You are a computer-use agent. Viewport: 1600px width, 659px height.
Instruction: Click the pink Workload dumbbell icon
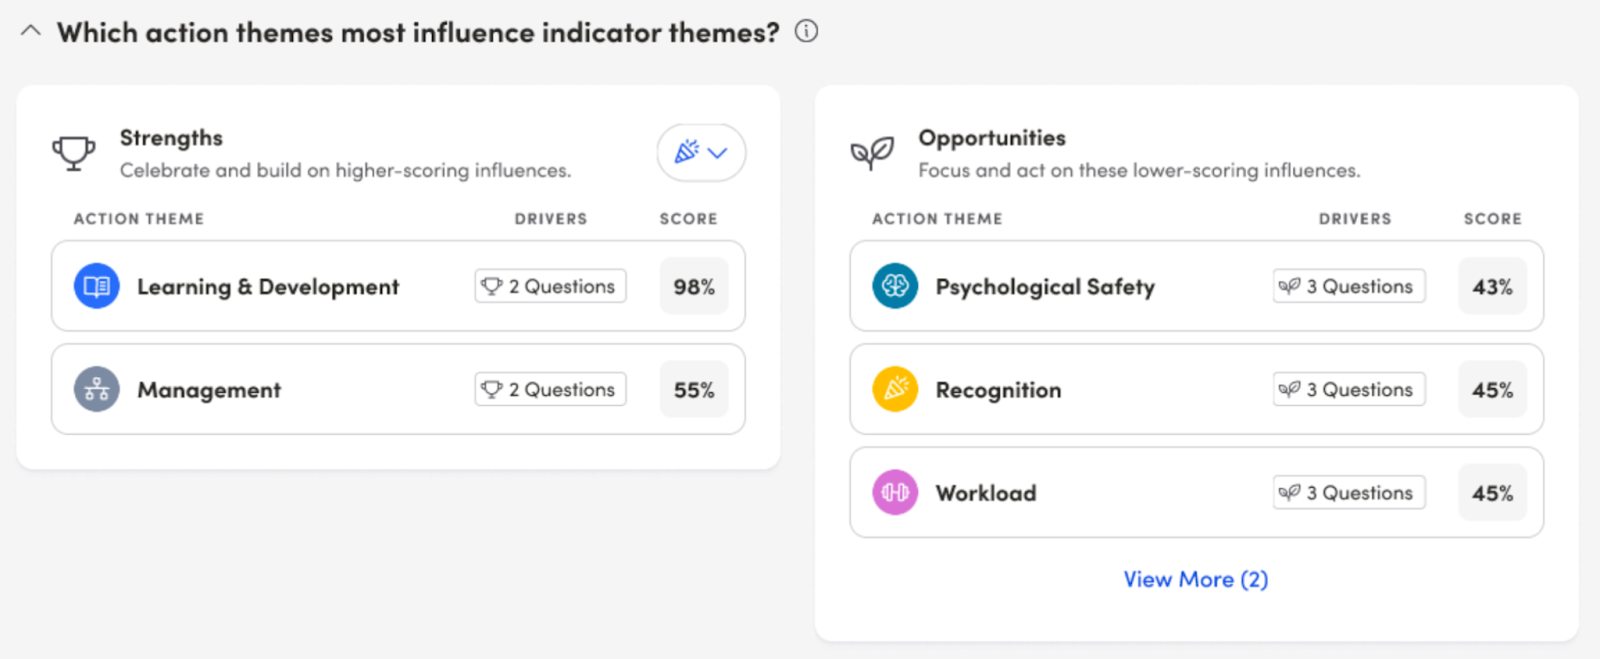(x=895, y=493)
